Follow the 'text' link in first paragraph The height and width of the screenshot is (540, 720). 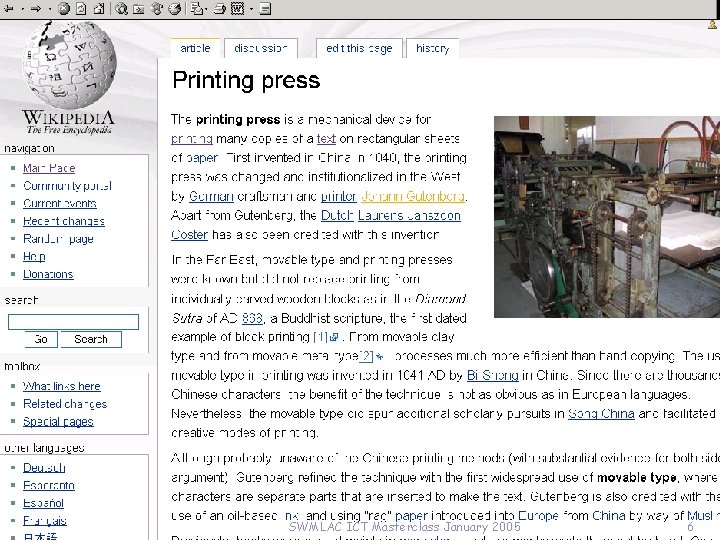coord(326,139)
